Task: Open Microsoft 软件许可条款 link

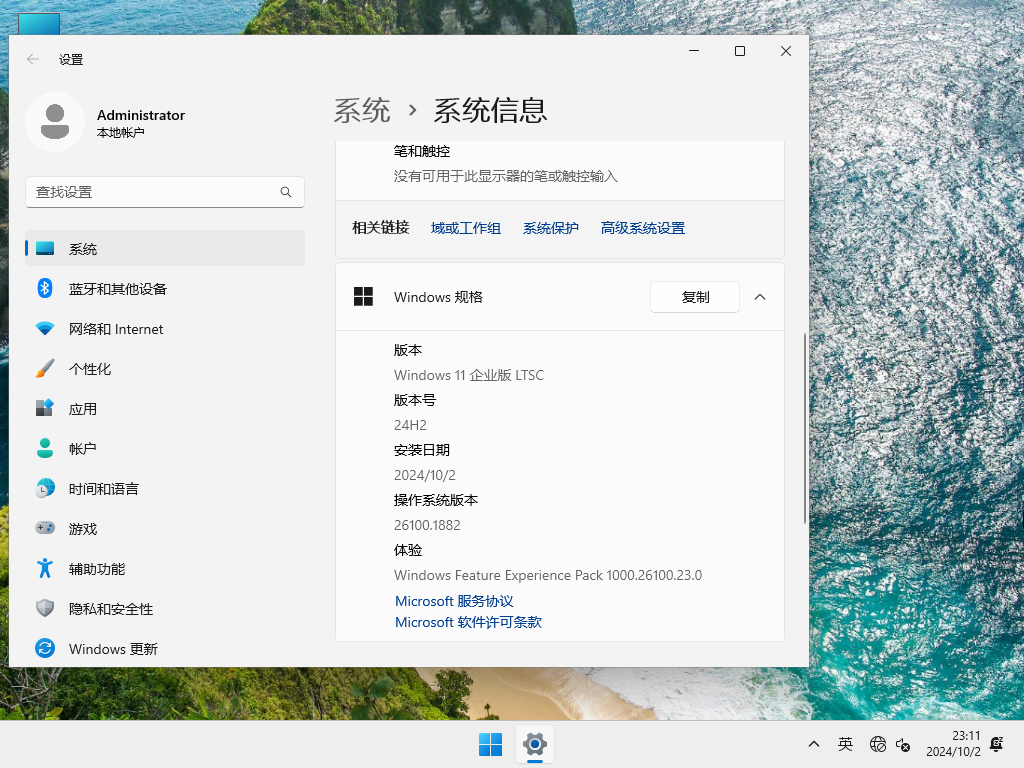Action: [468, 622]
